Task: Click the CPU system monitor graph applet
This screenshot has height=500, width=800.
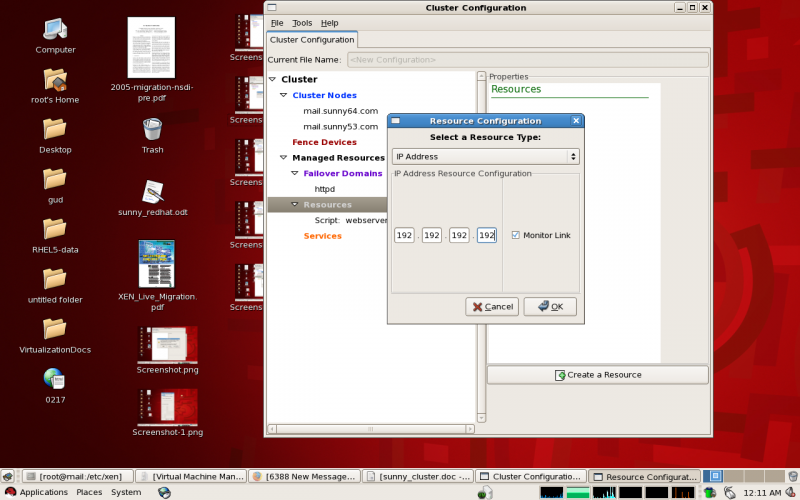Action: 552,492
